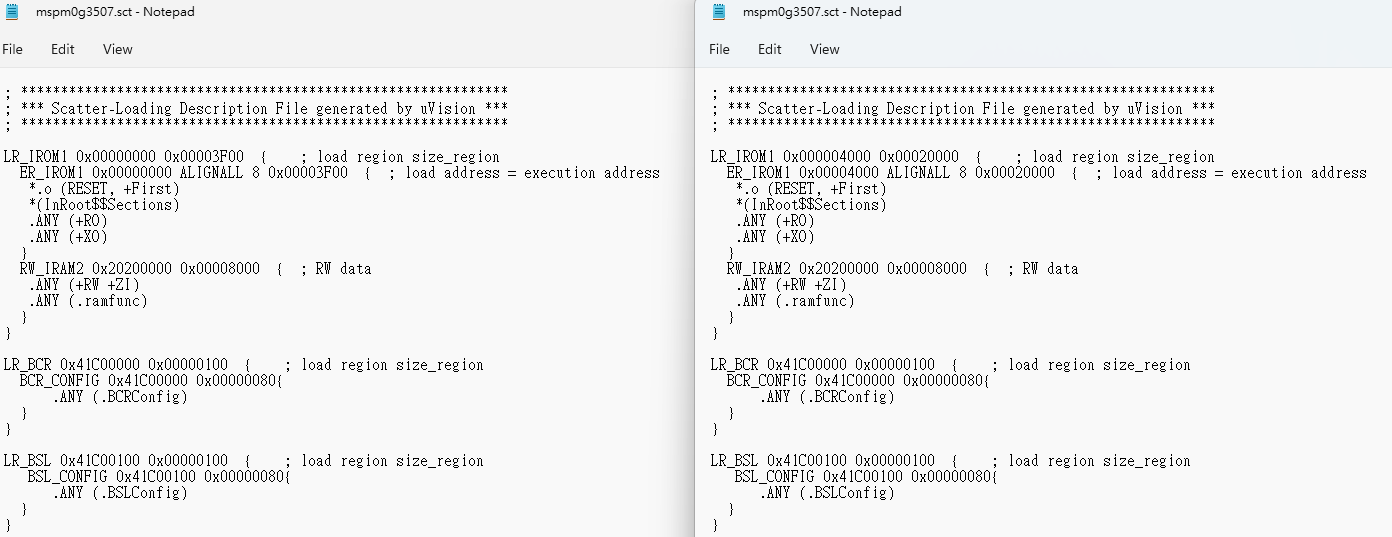Open the File menu in the left Notepad window
Screen dimensions: 1392x537
[12, 49]
